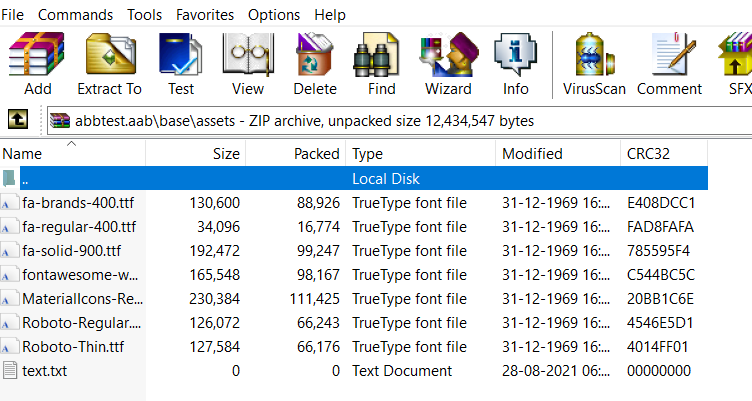Open the Commands menu

pyautogui.click(x=76, y=15)
